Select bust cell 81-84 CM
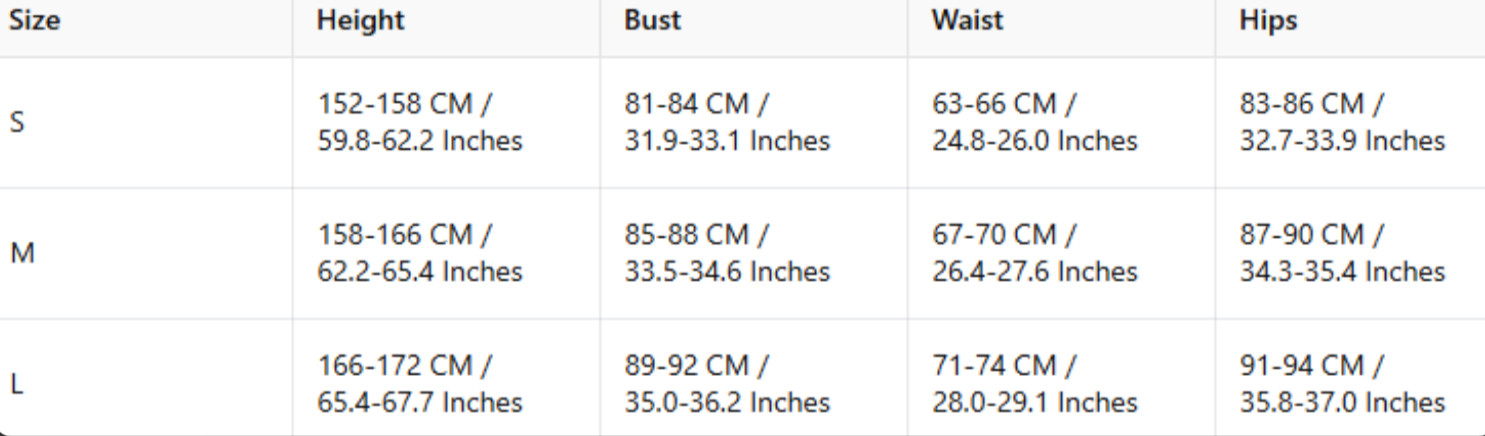The image size is (1485, 436). (x=727, y=122)
